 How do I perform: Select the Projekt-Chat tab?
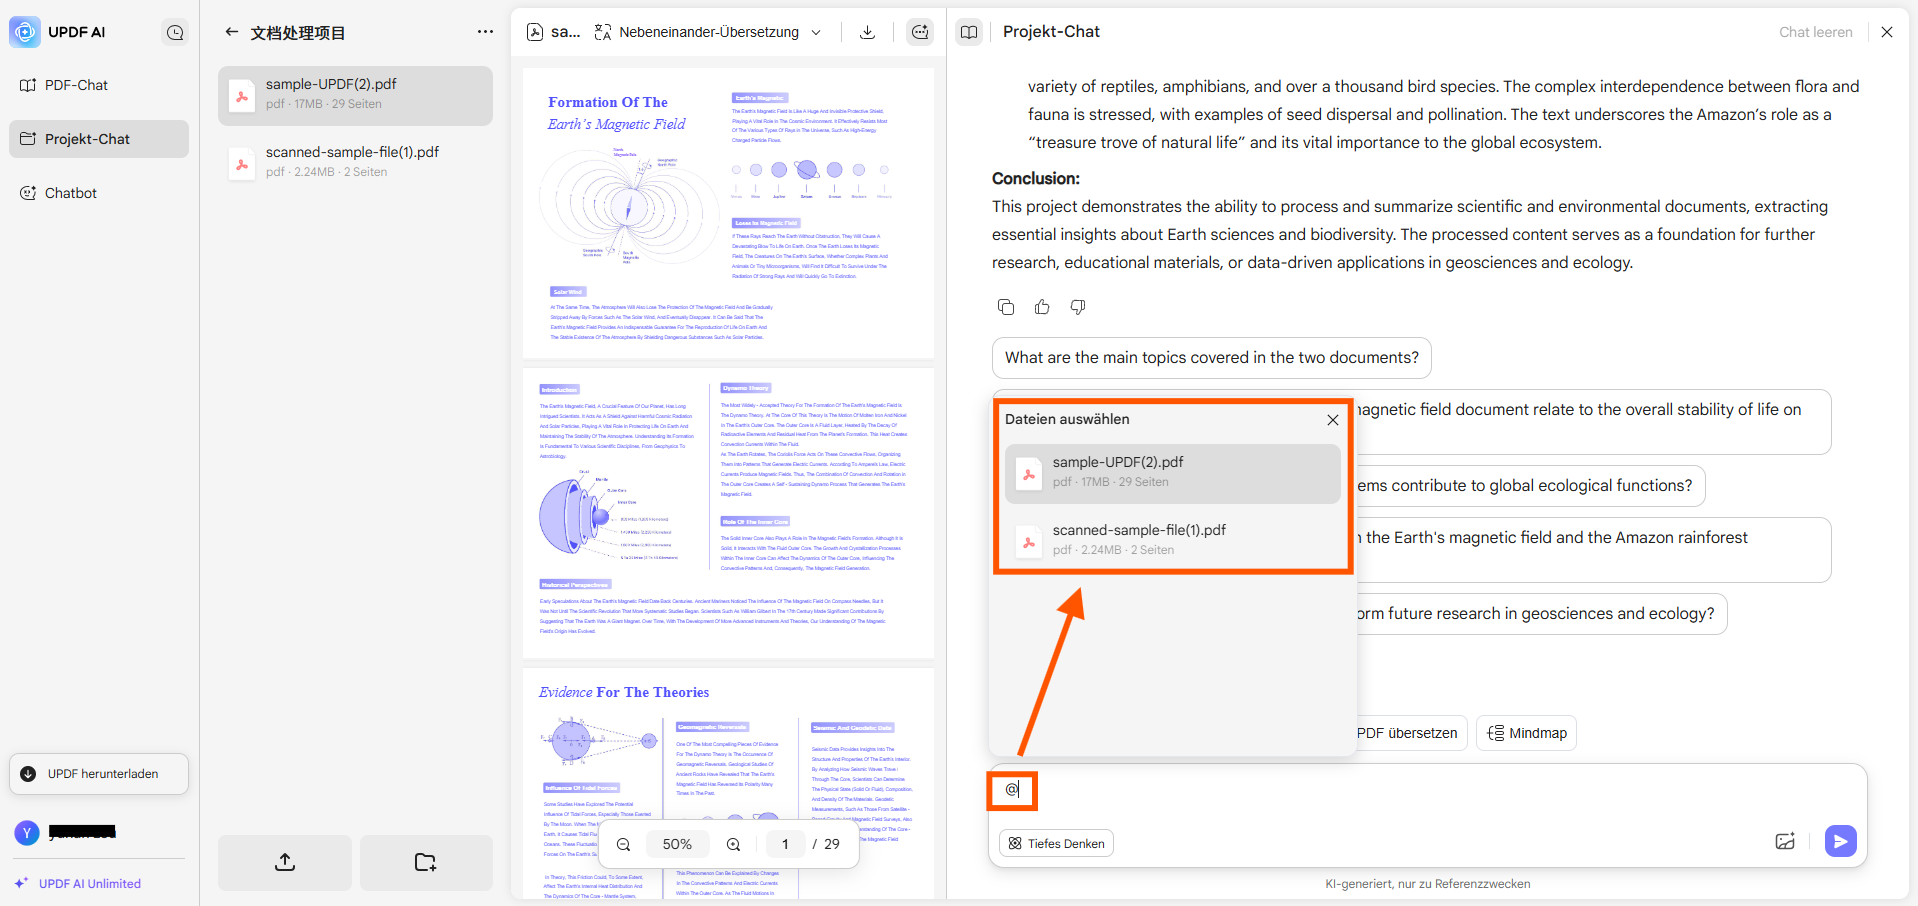(x=99, y=139)
